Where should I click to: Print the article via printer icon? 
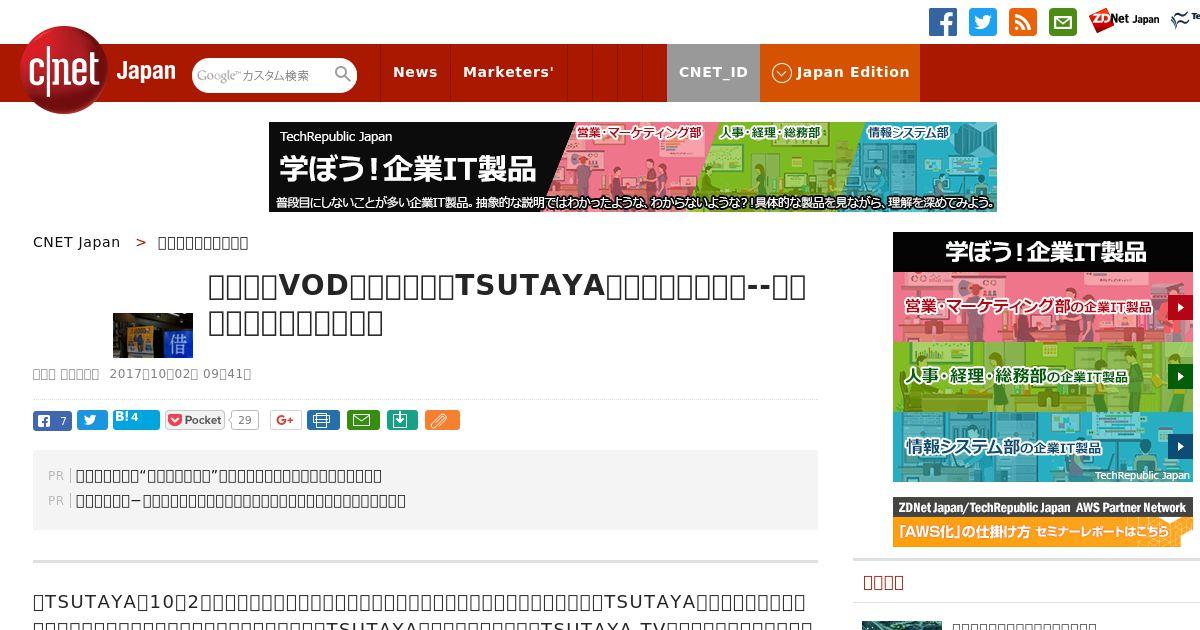point(323,420)
